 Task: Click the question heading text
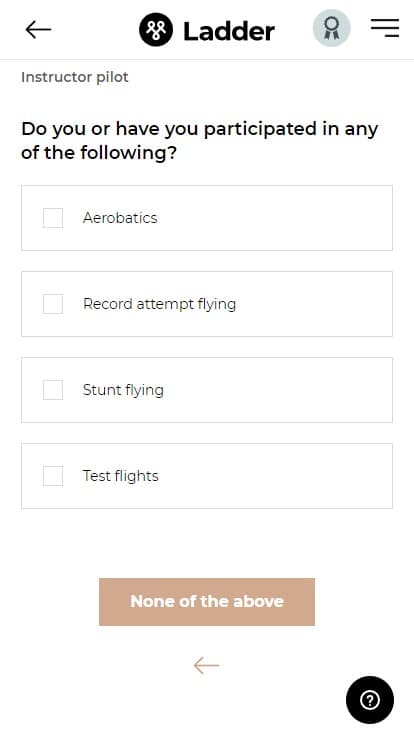pyautogui.click(x=199, y=141)
